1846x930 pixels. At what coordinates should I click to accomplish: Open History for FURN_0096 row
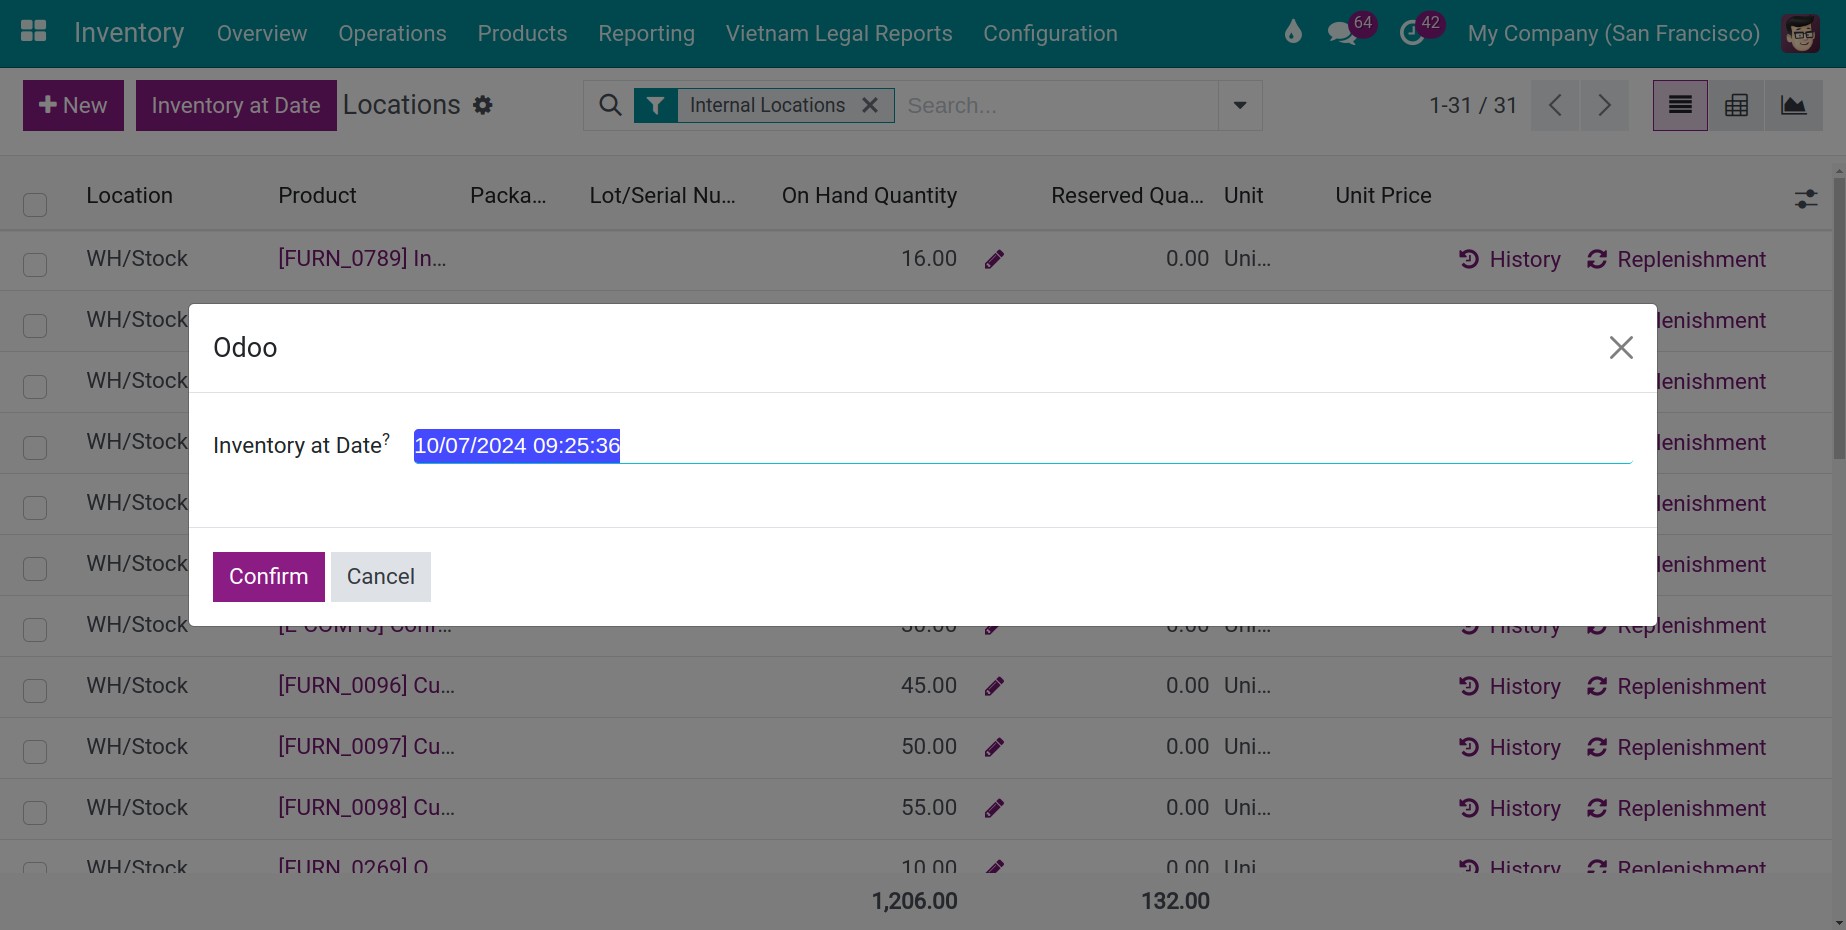1510,686
